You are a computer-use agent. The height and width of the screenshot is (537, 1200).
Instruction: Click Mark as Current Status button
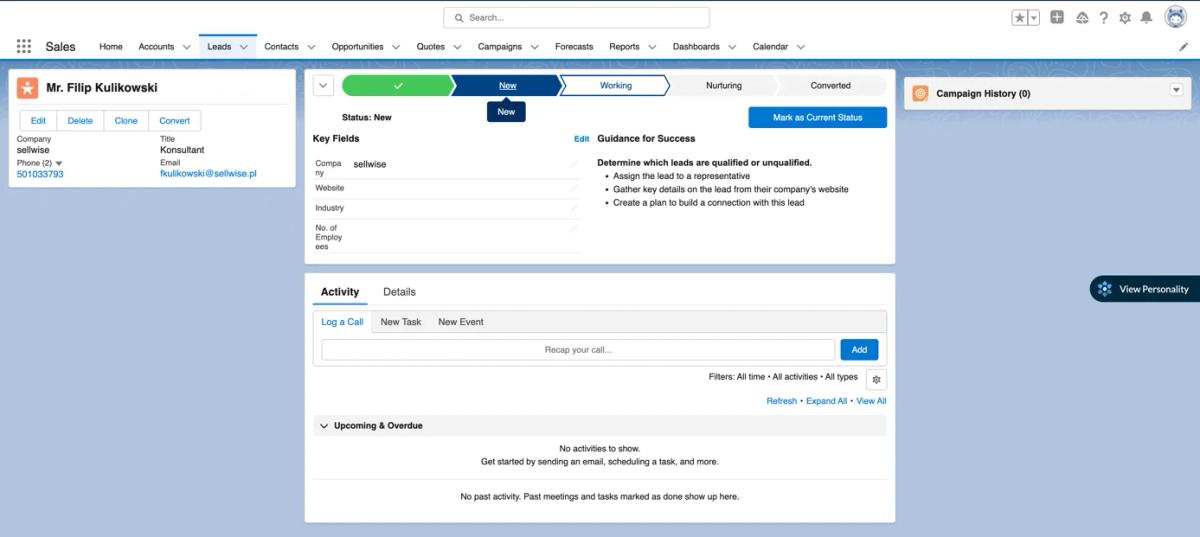(x=817, y=117)
